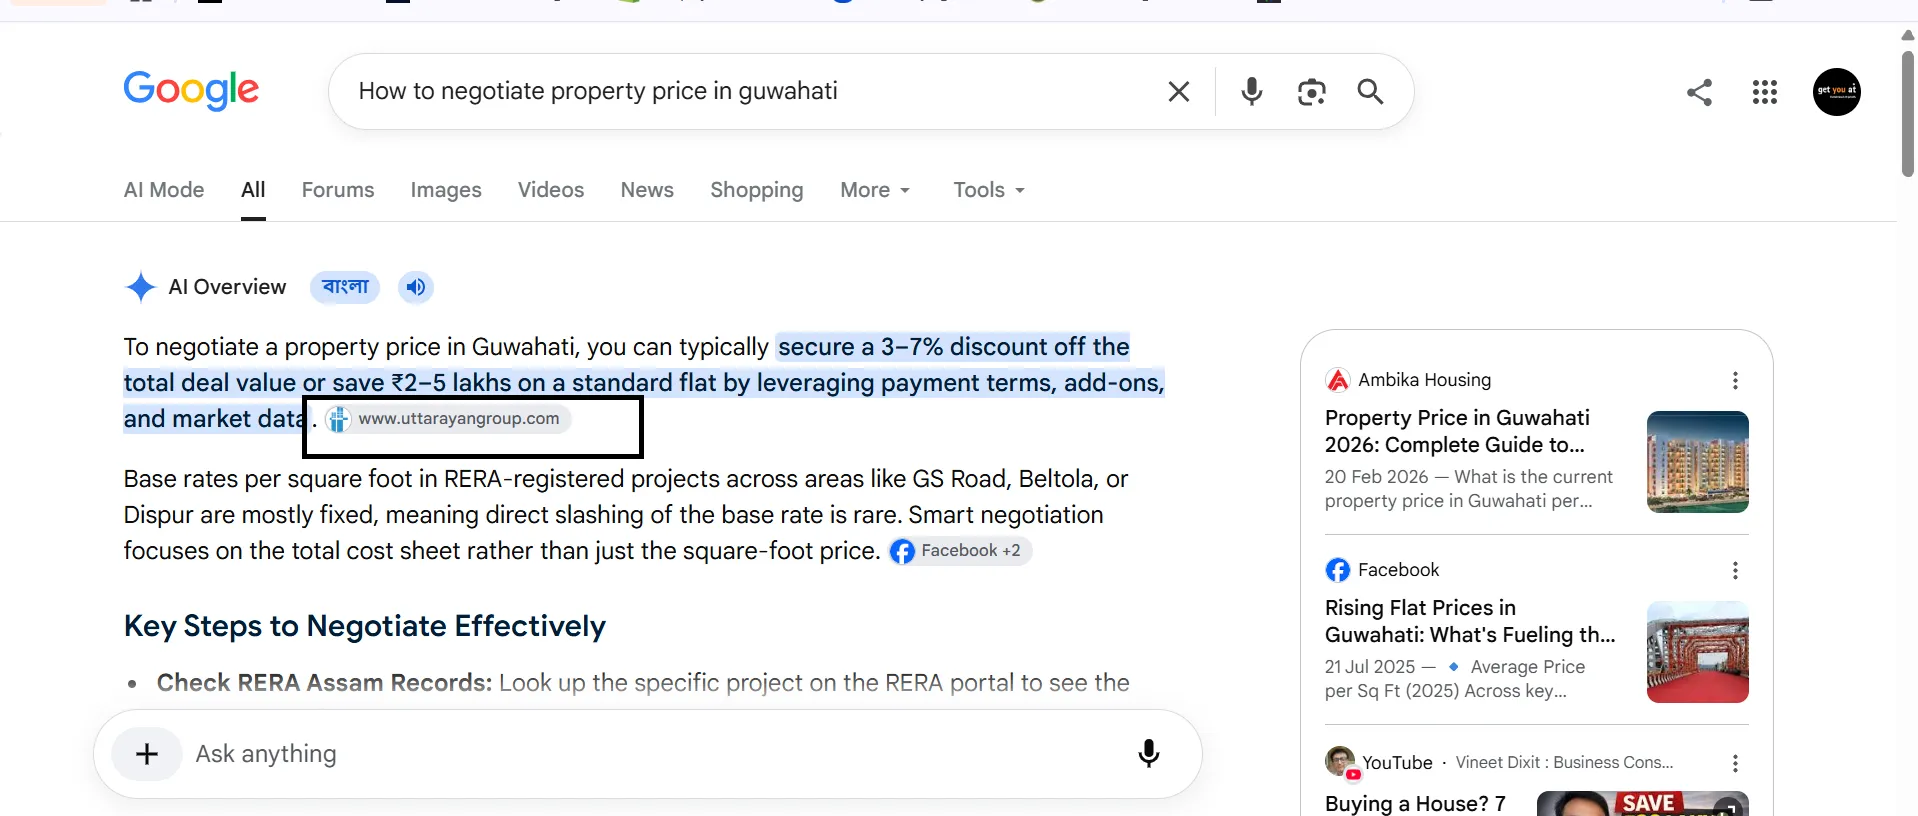Click the Google logo
Image resolution: width=1918 pixels, height=816 pixels.
click(191, 90)
